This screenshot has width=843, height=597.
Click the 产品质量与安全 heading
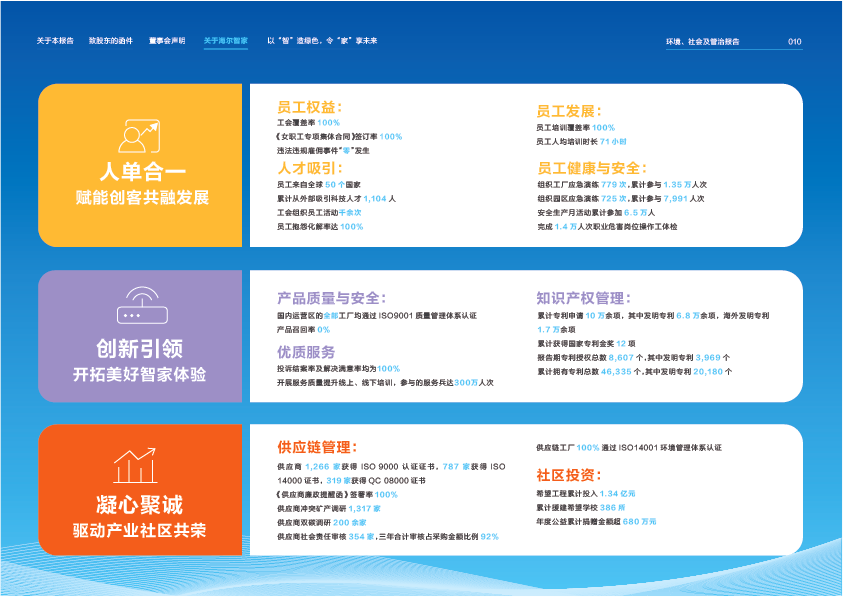tap(331, 298)
